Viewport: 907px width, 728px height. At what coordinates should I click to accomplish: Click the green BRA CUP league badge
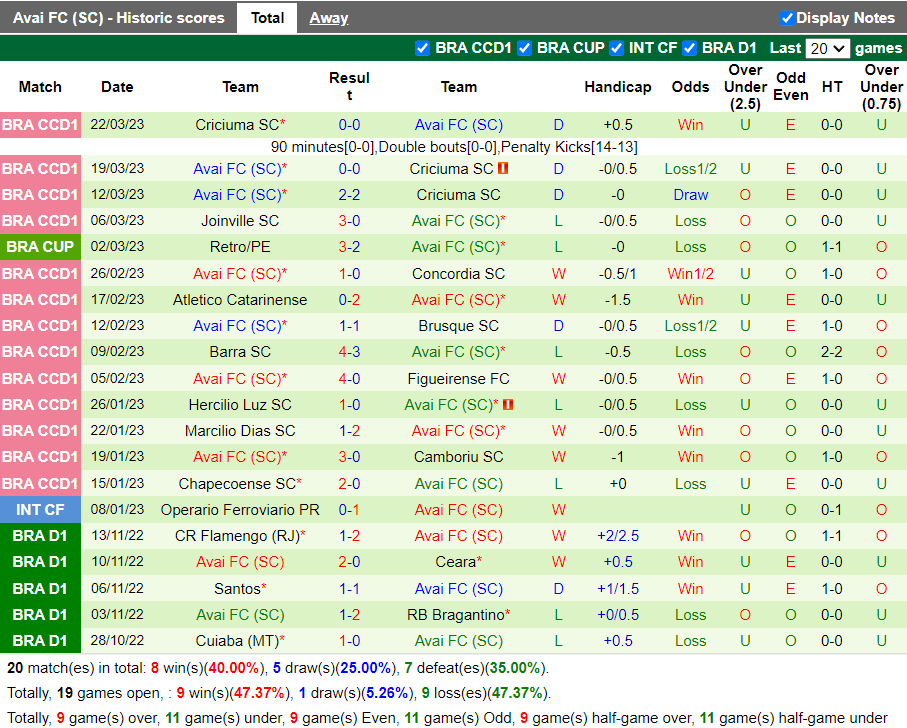point(40,247)
